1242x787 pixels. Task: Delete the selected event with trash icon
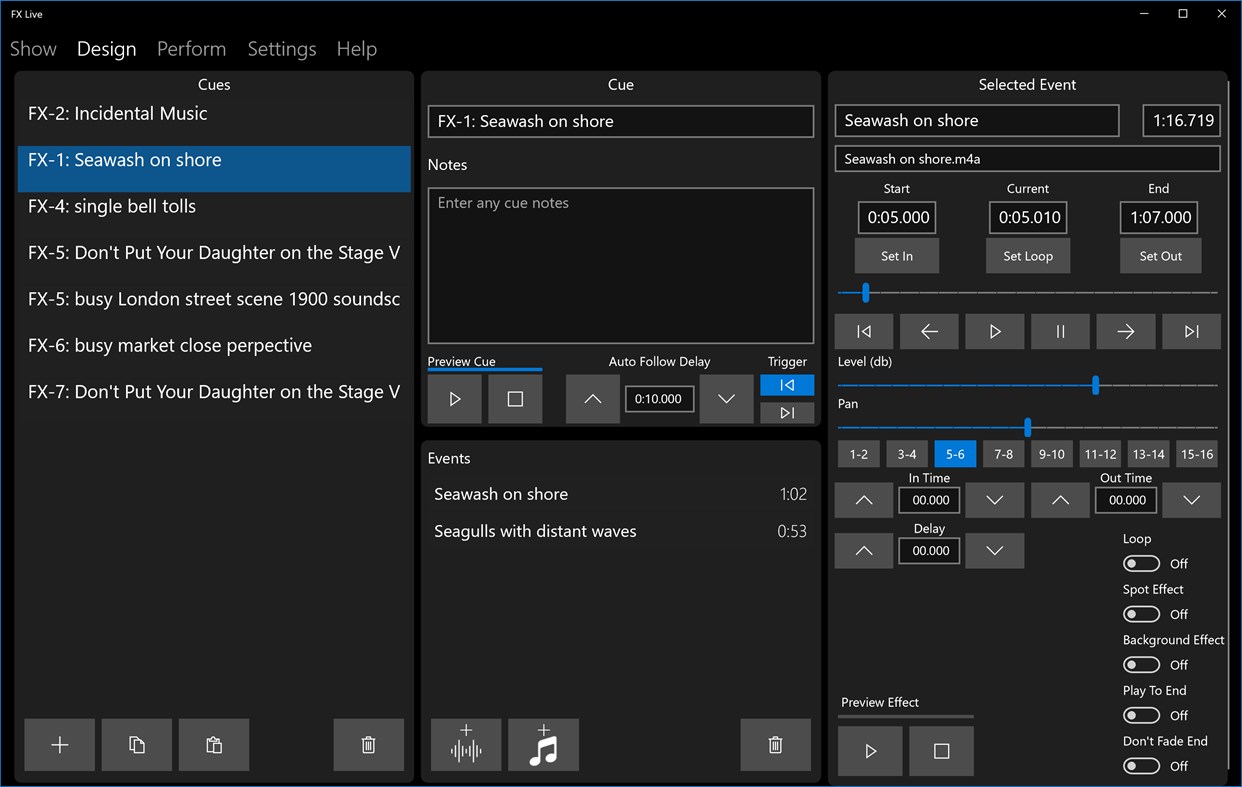tap(775, 744)
